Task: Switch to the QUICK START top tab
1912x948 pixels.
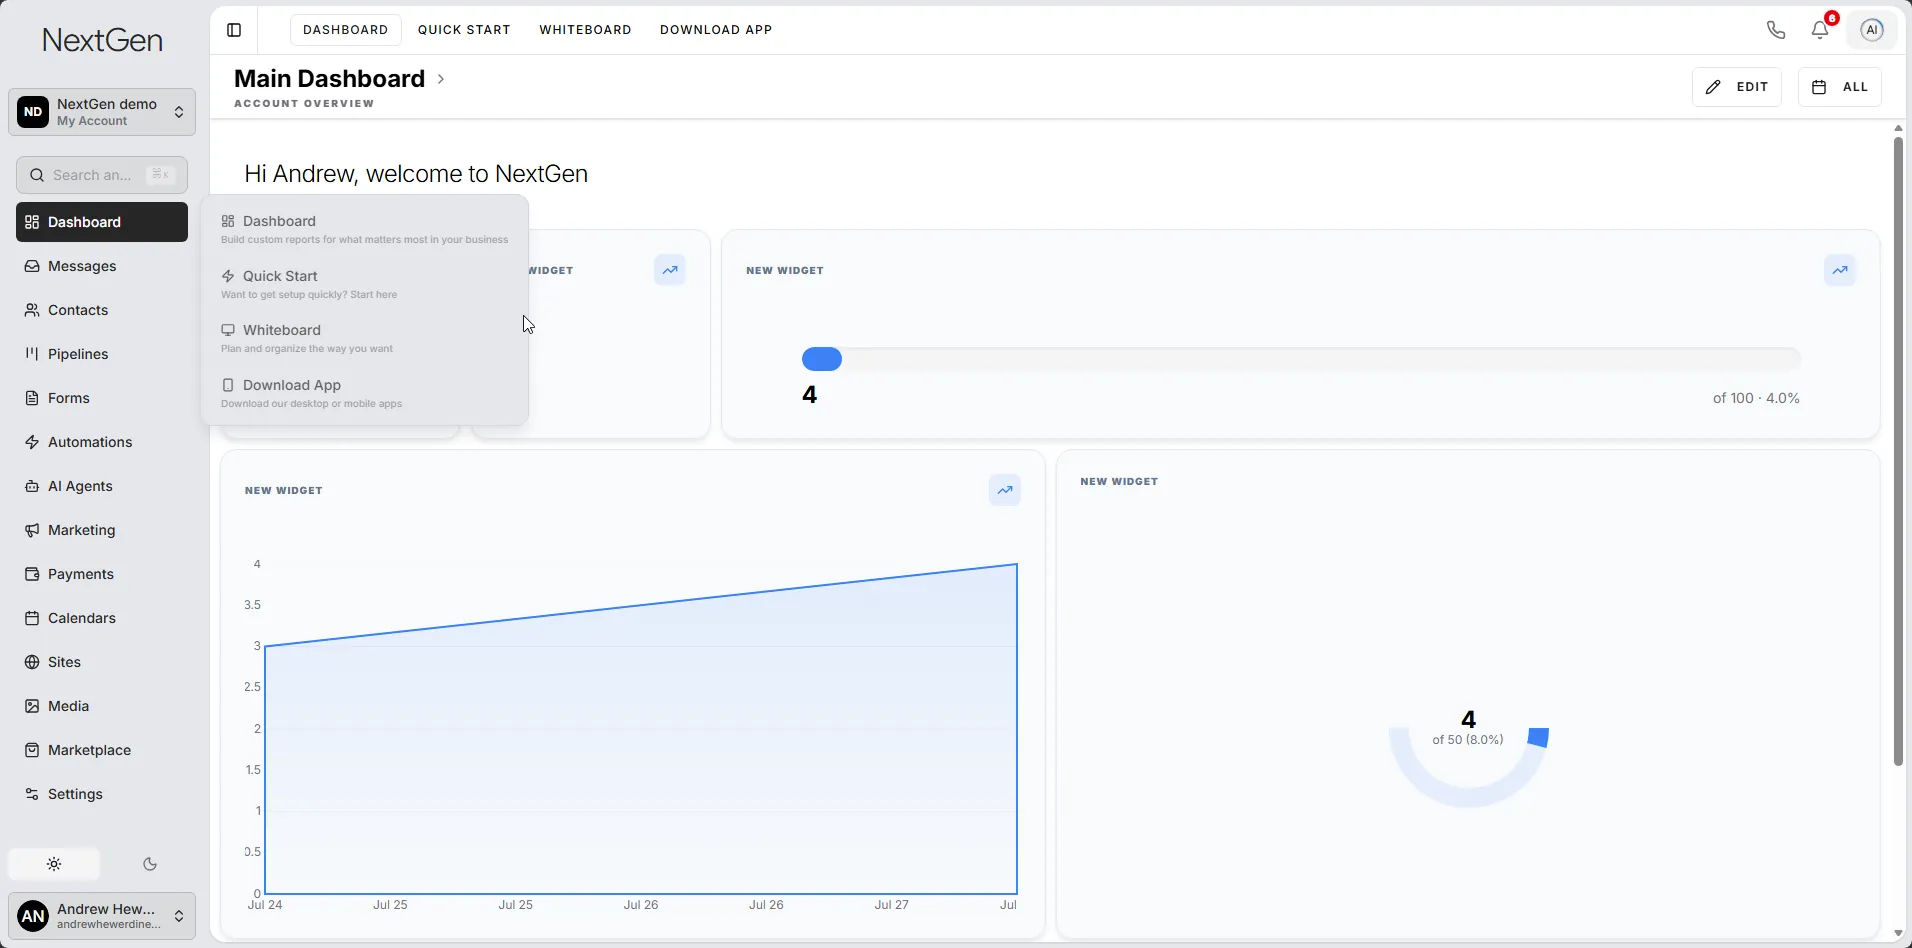Action: [464, 30]
